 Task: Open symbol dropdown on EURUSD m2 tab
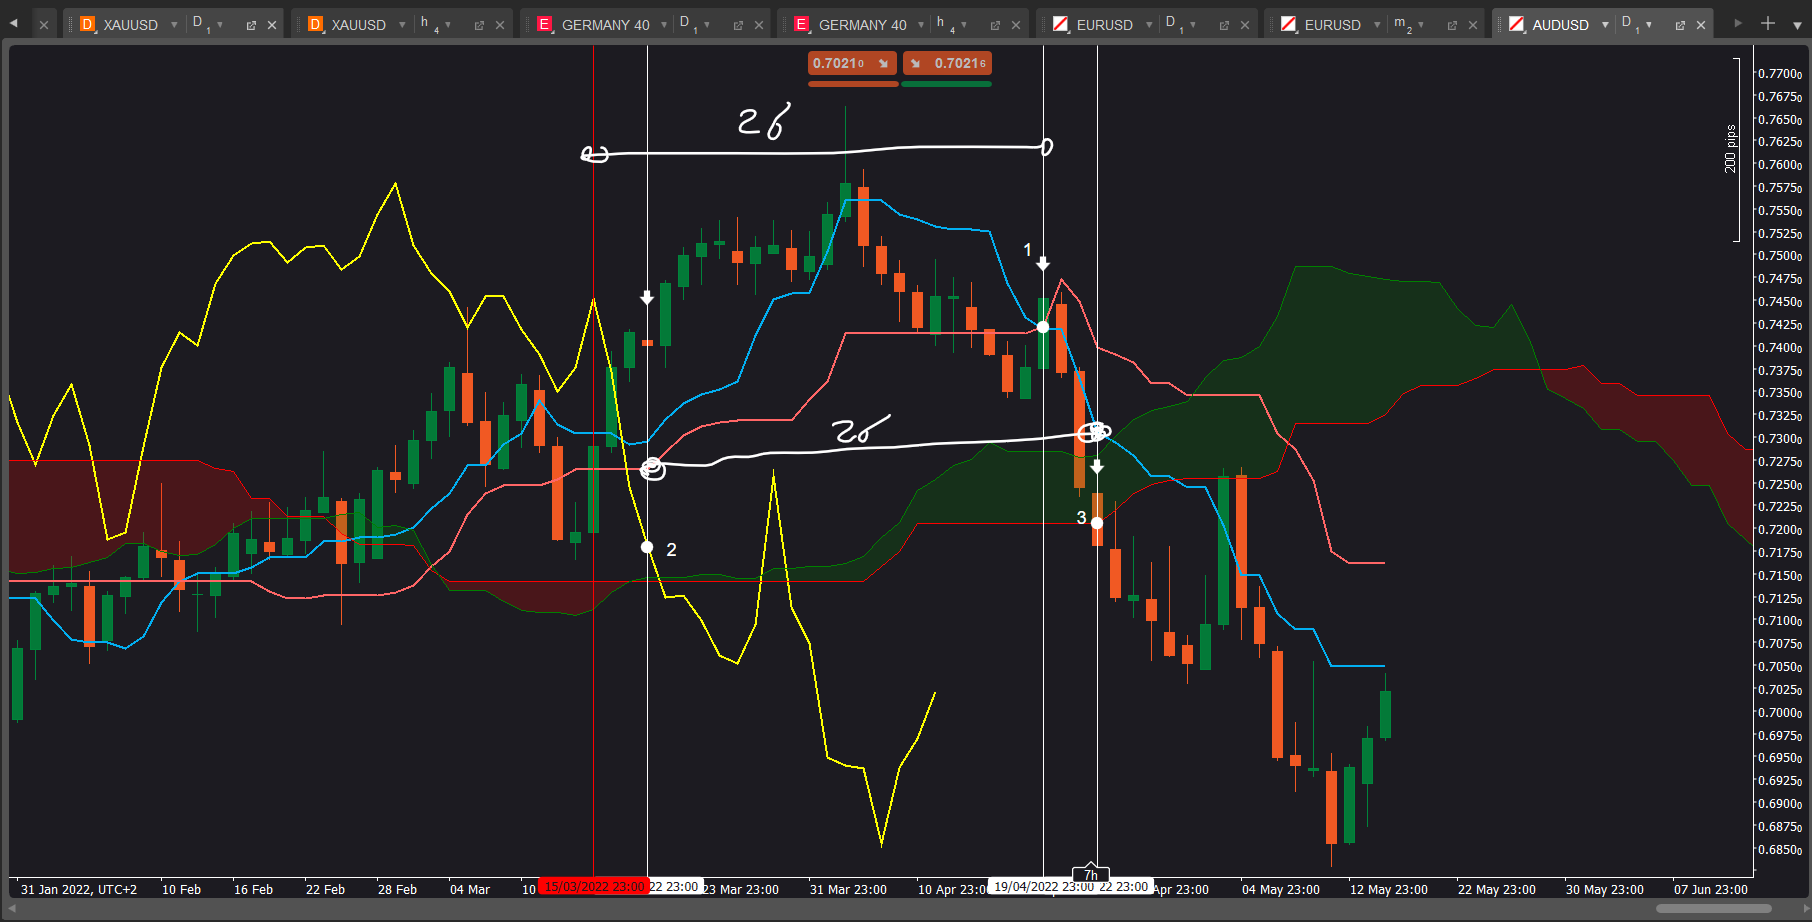pyautogui.click(x=1377, y=25)
